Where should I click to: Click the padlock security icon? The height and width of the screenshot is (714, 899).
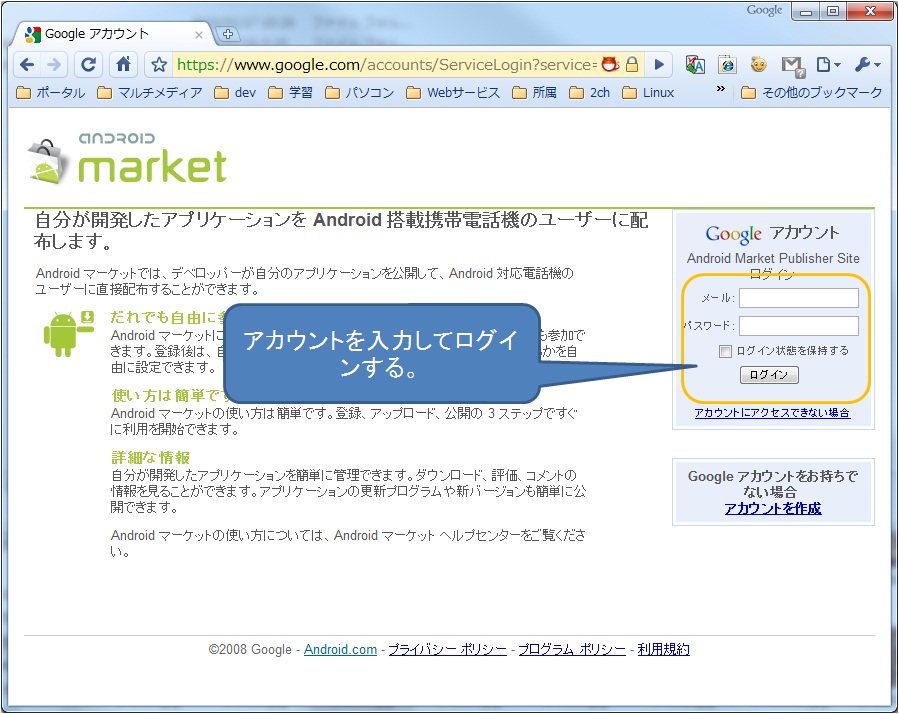pyautogui.click(x=632, y=65)
